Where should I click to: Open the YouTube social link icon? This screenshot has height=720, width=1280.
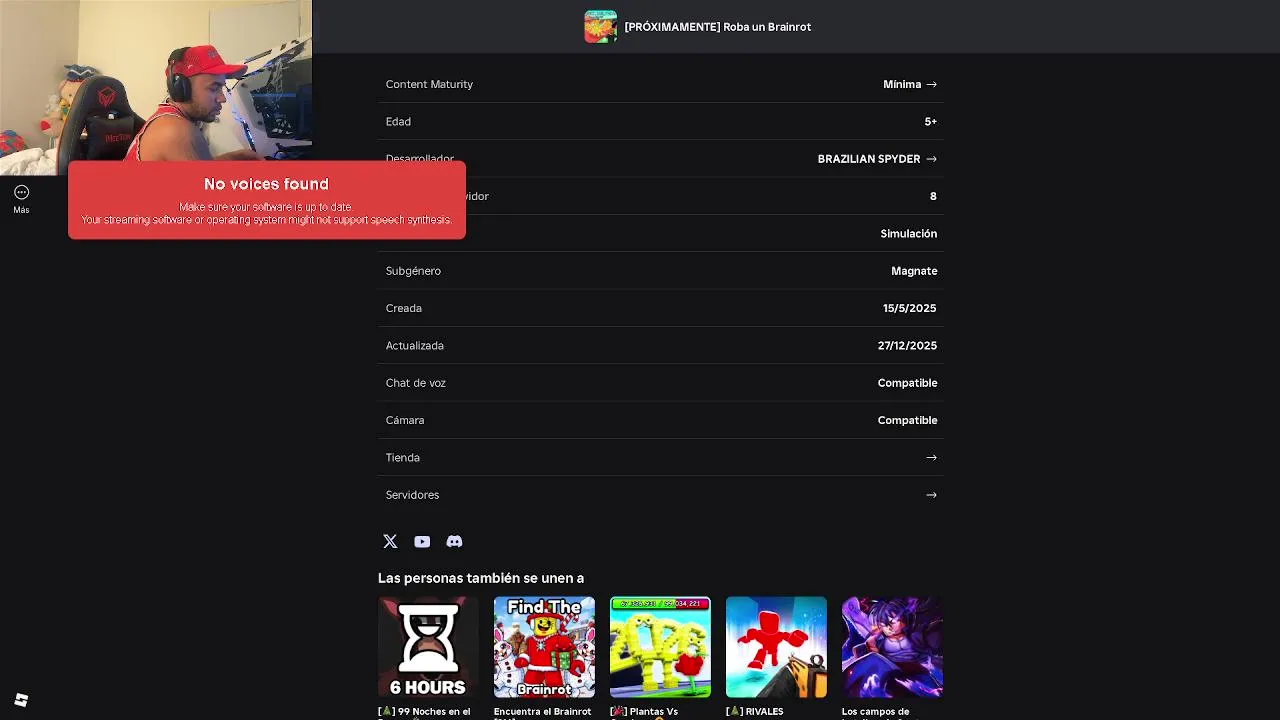pos(422,541)
